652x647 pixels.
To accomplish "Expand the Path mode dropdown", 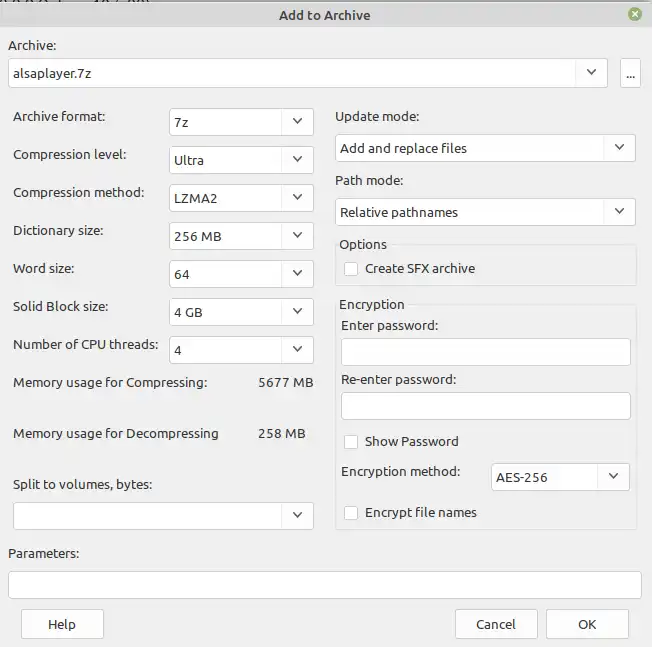I will click(620, 212).
